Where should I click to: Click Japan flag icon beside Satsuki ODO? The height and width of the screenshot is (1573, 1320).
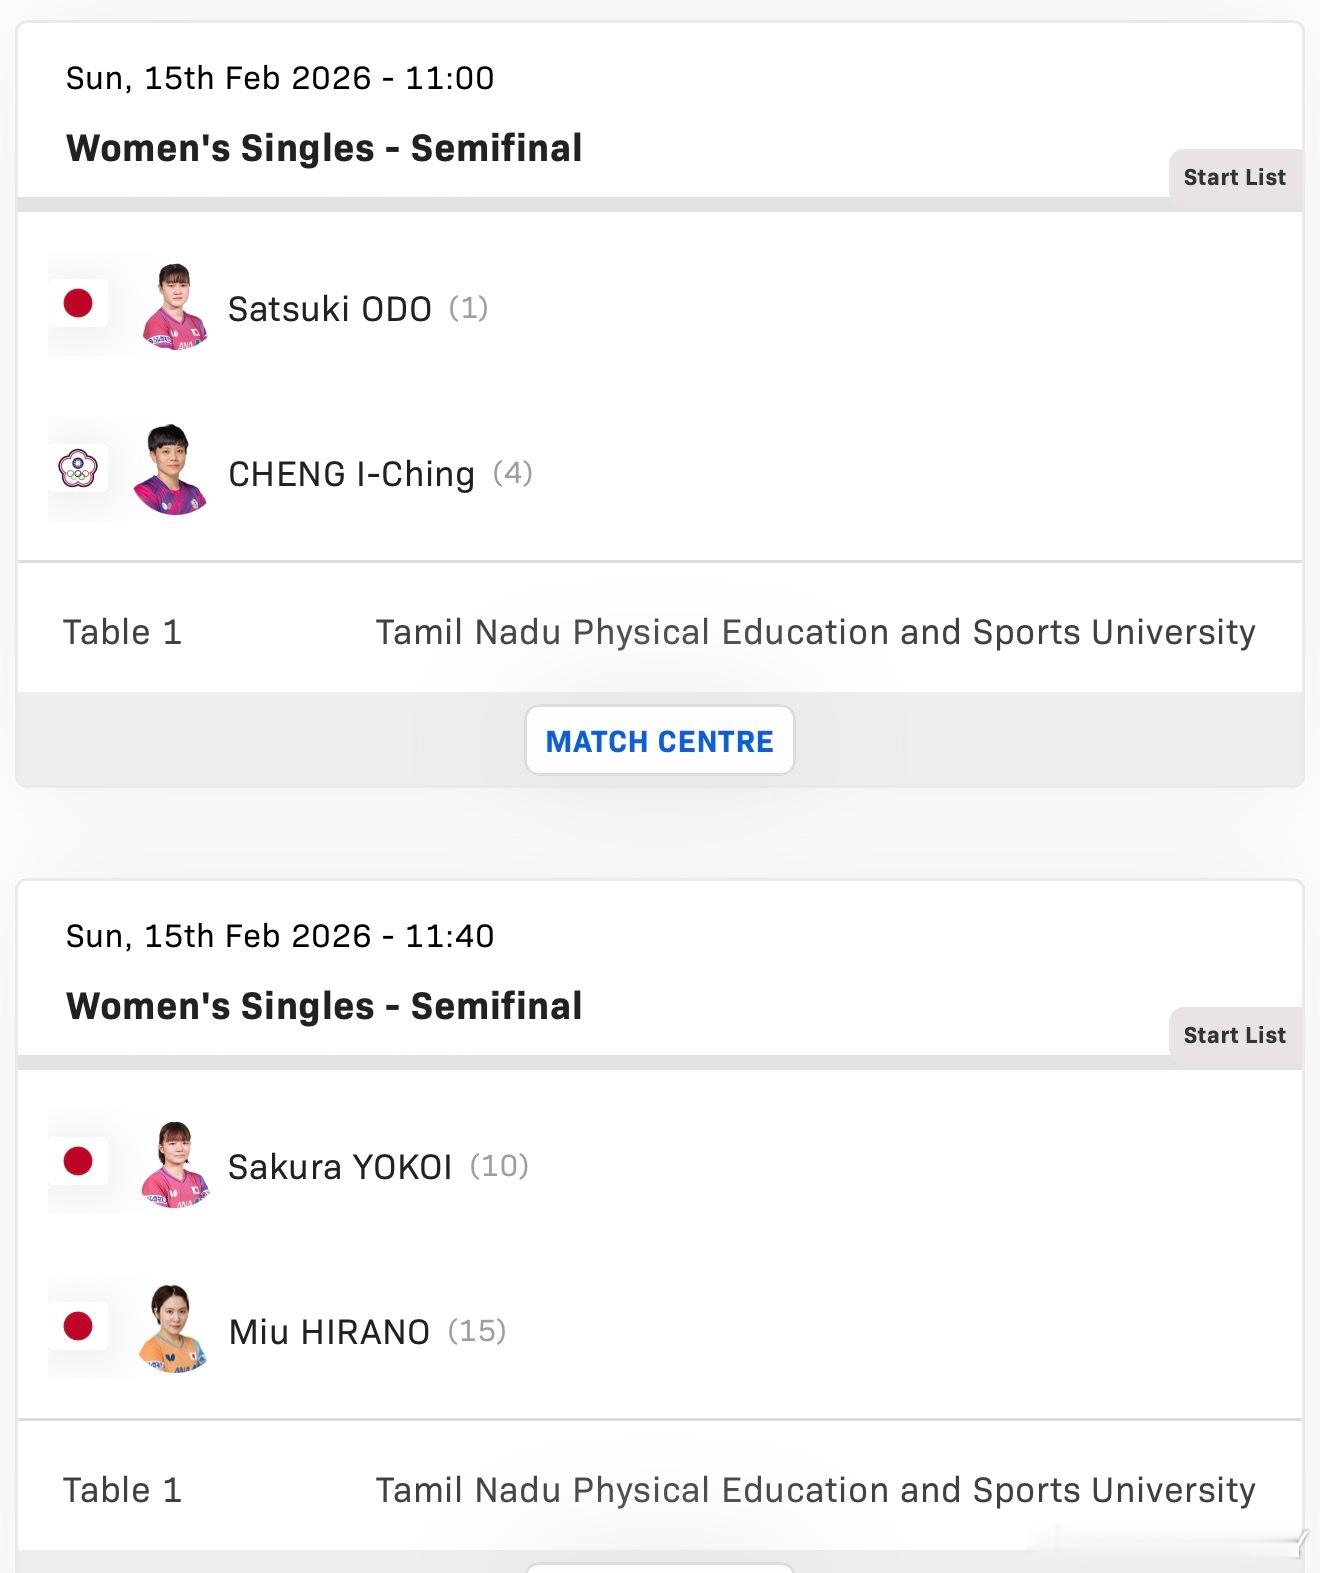[78, 303]
